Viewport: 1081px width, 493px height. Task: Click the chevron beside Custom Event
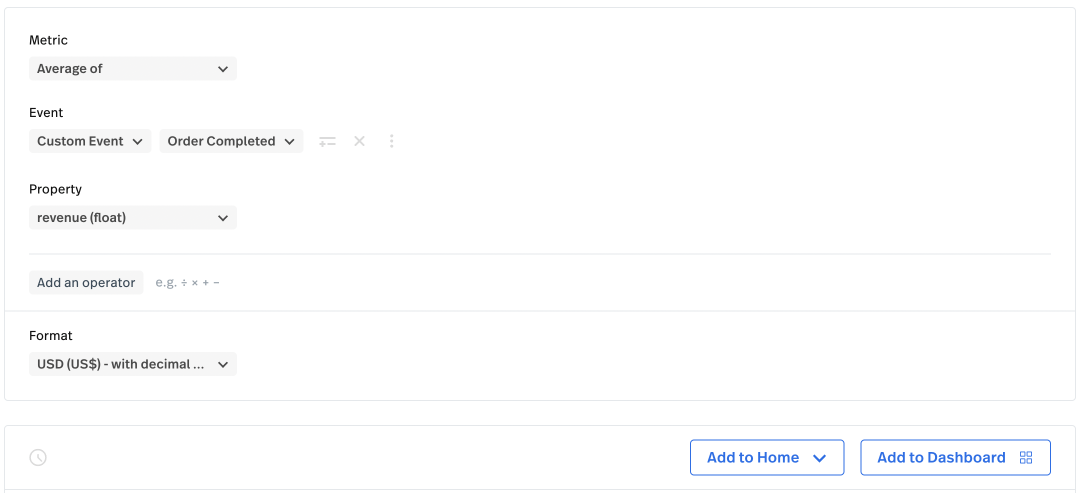[x=137, y=141]
